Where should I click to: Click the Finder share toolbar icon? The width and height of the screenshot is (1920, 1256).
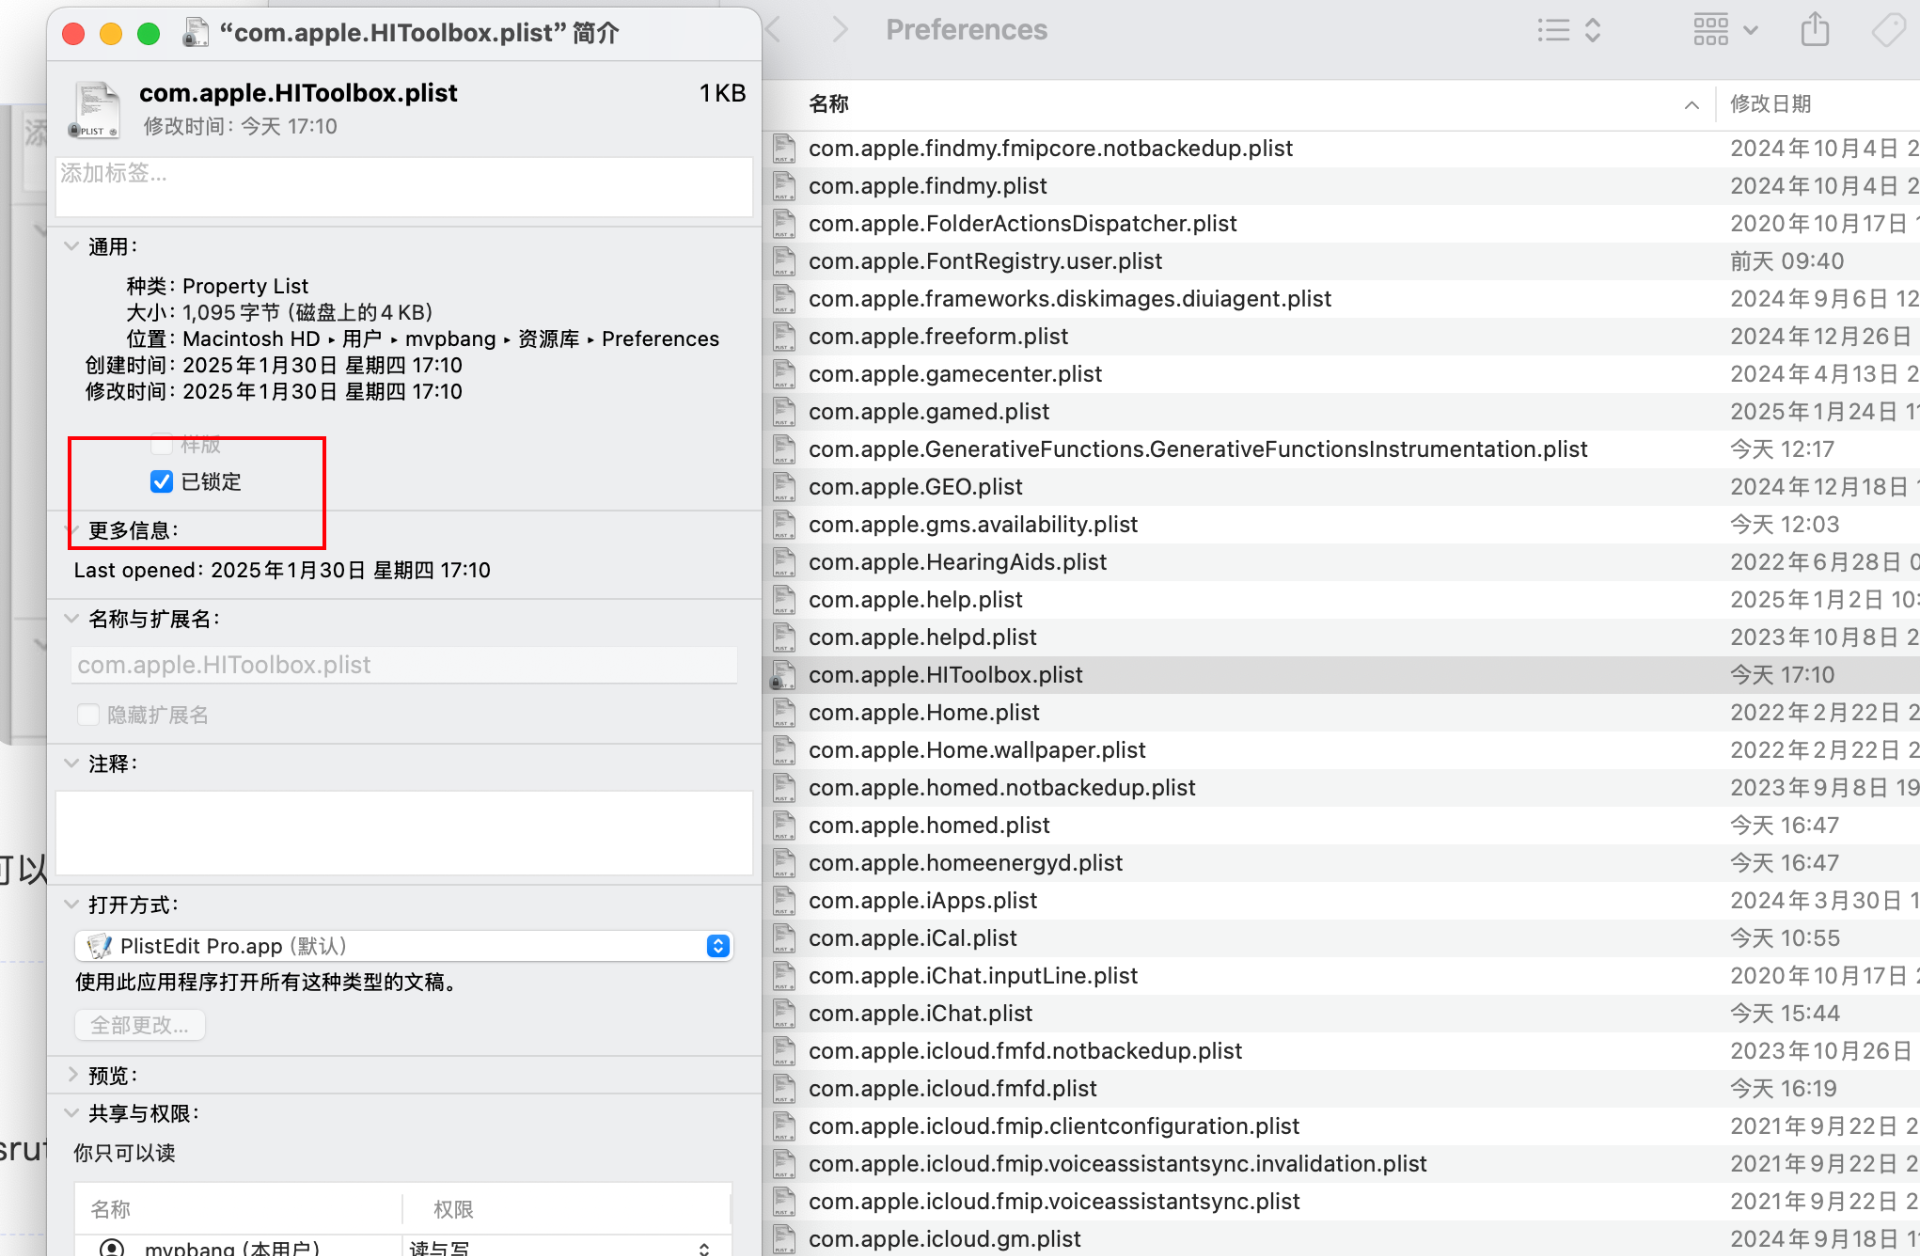tap(1814, 30)
